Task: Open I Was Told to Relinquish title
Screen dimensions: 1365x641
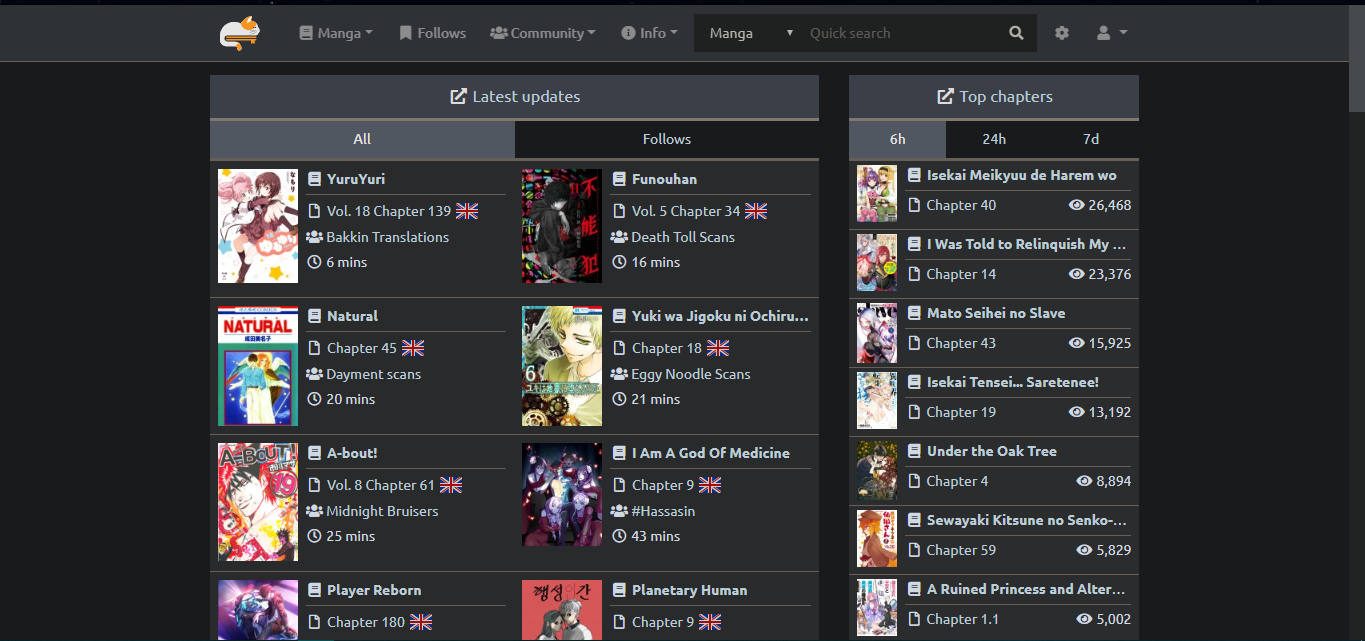Action: [x=1027, y=244]
